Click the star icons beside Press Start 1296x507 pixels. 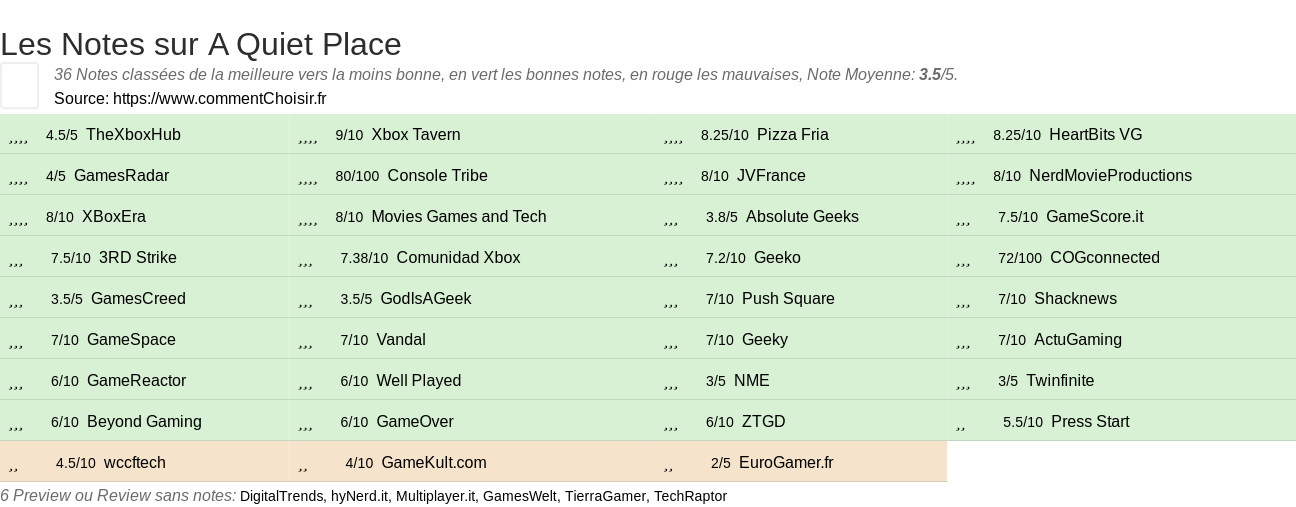pos(961,423)
